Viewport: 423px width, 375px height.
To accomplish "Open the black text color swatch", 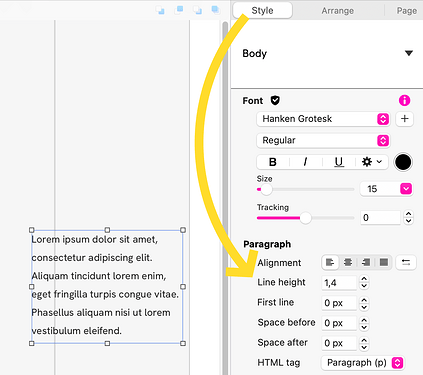I will [403, 162].
